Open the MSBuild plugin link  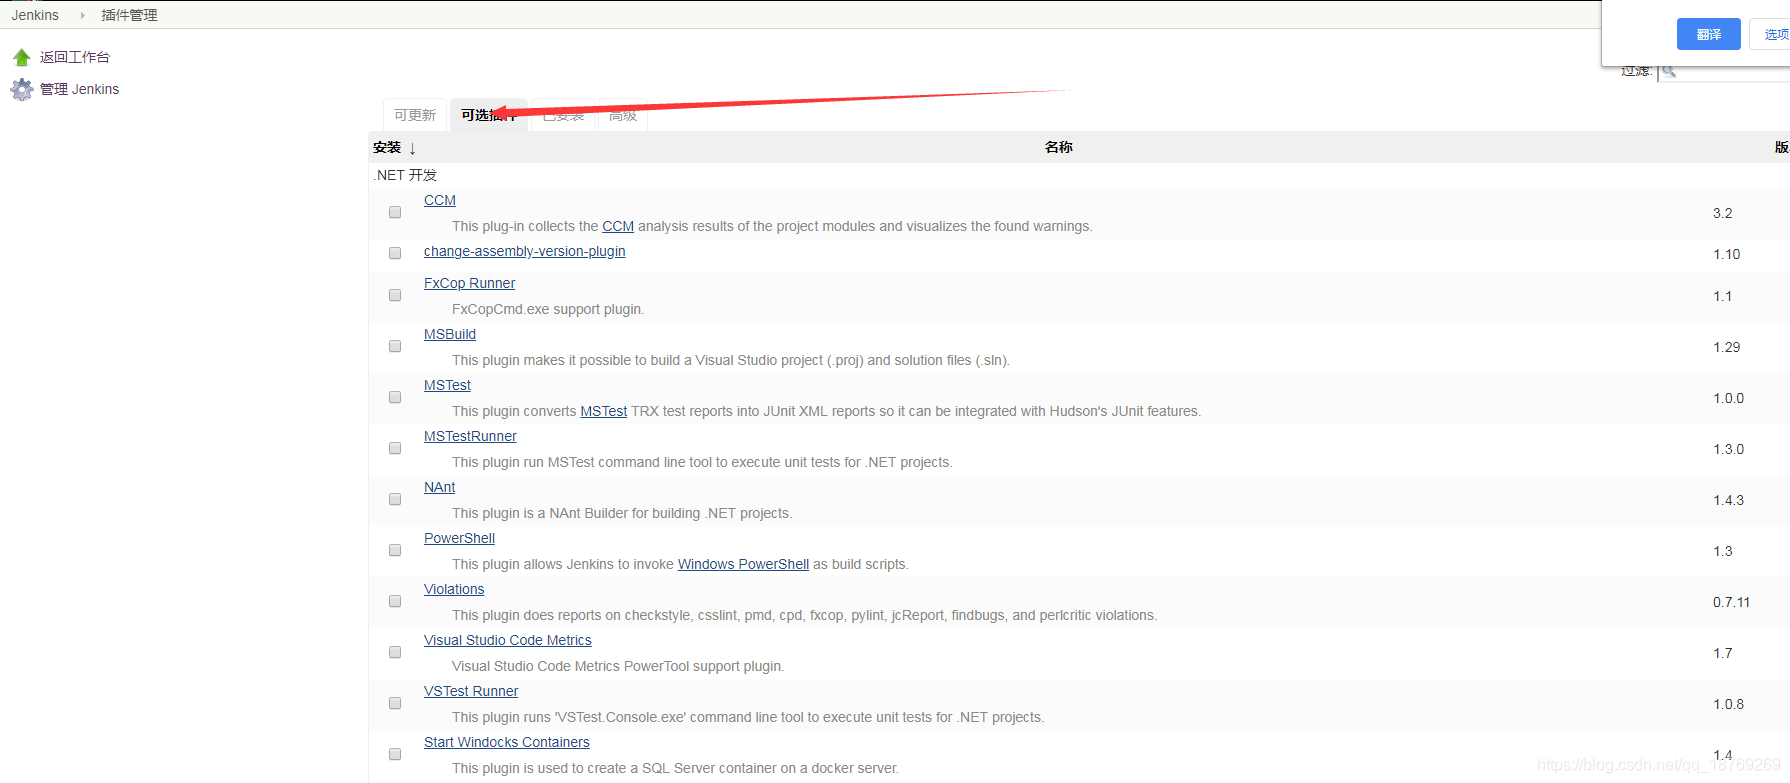click(450, 334)
